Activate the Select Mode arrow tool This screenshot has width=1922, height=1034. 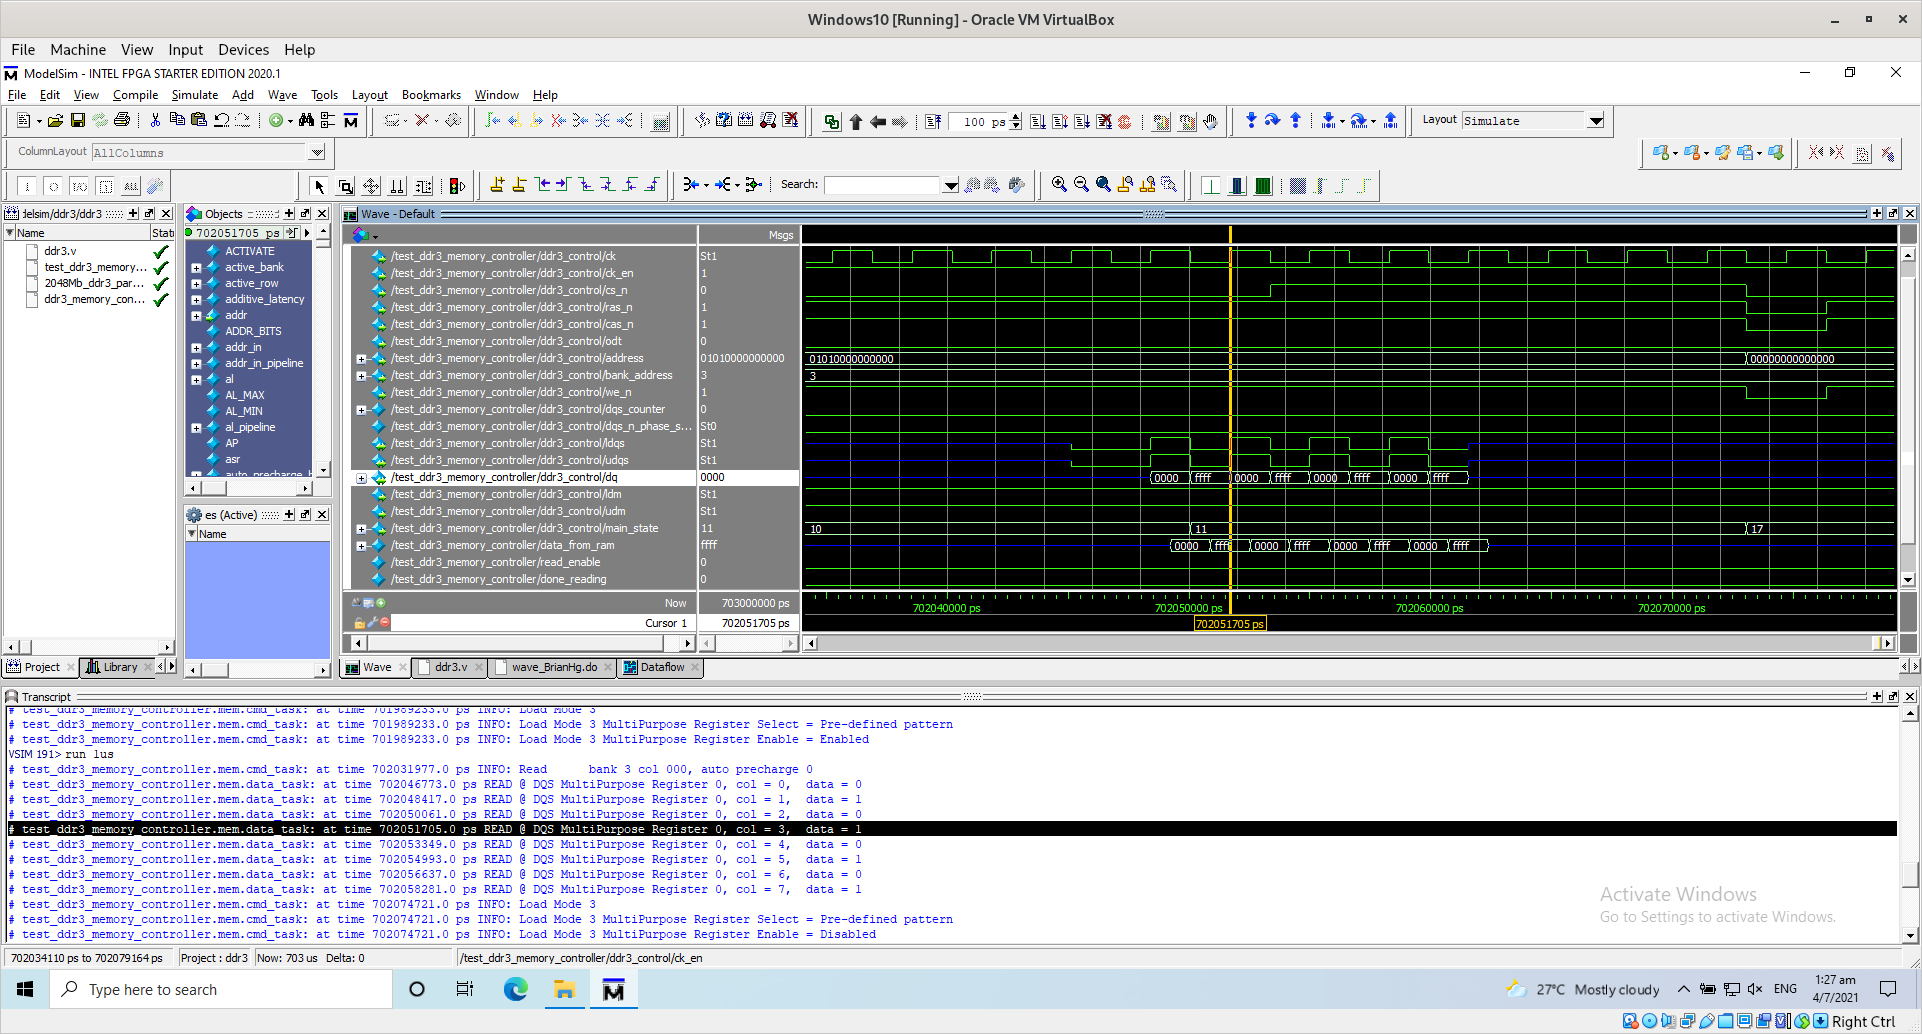319,186
